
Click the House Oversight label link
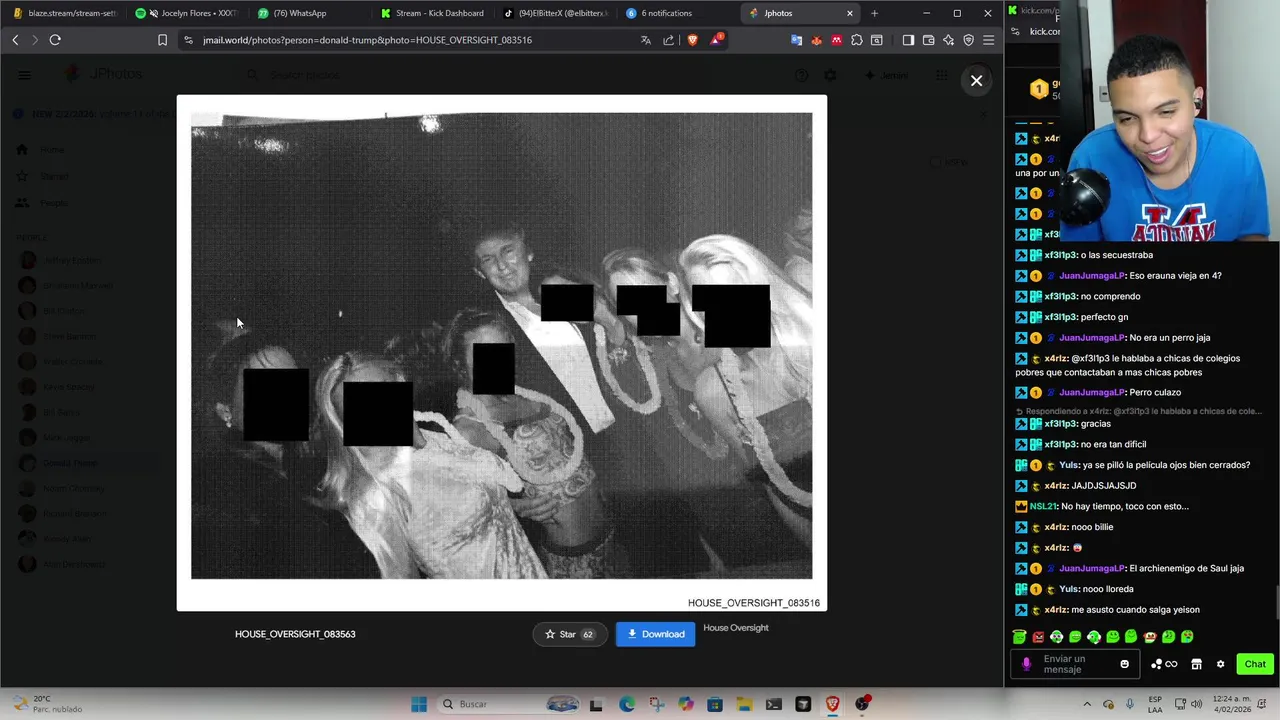click(x=736, y=628)
